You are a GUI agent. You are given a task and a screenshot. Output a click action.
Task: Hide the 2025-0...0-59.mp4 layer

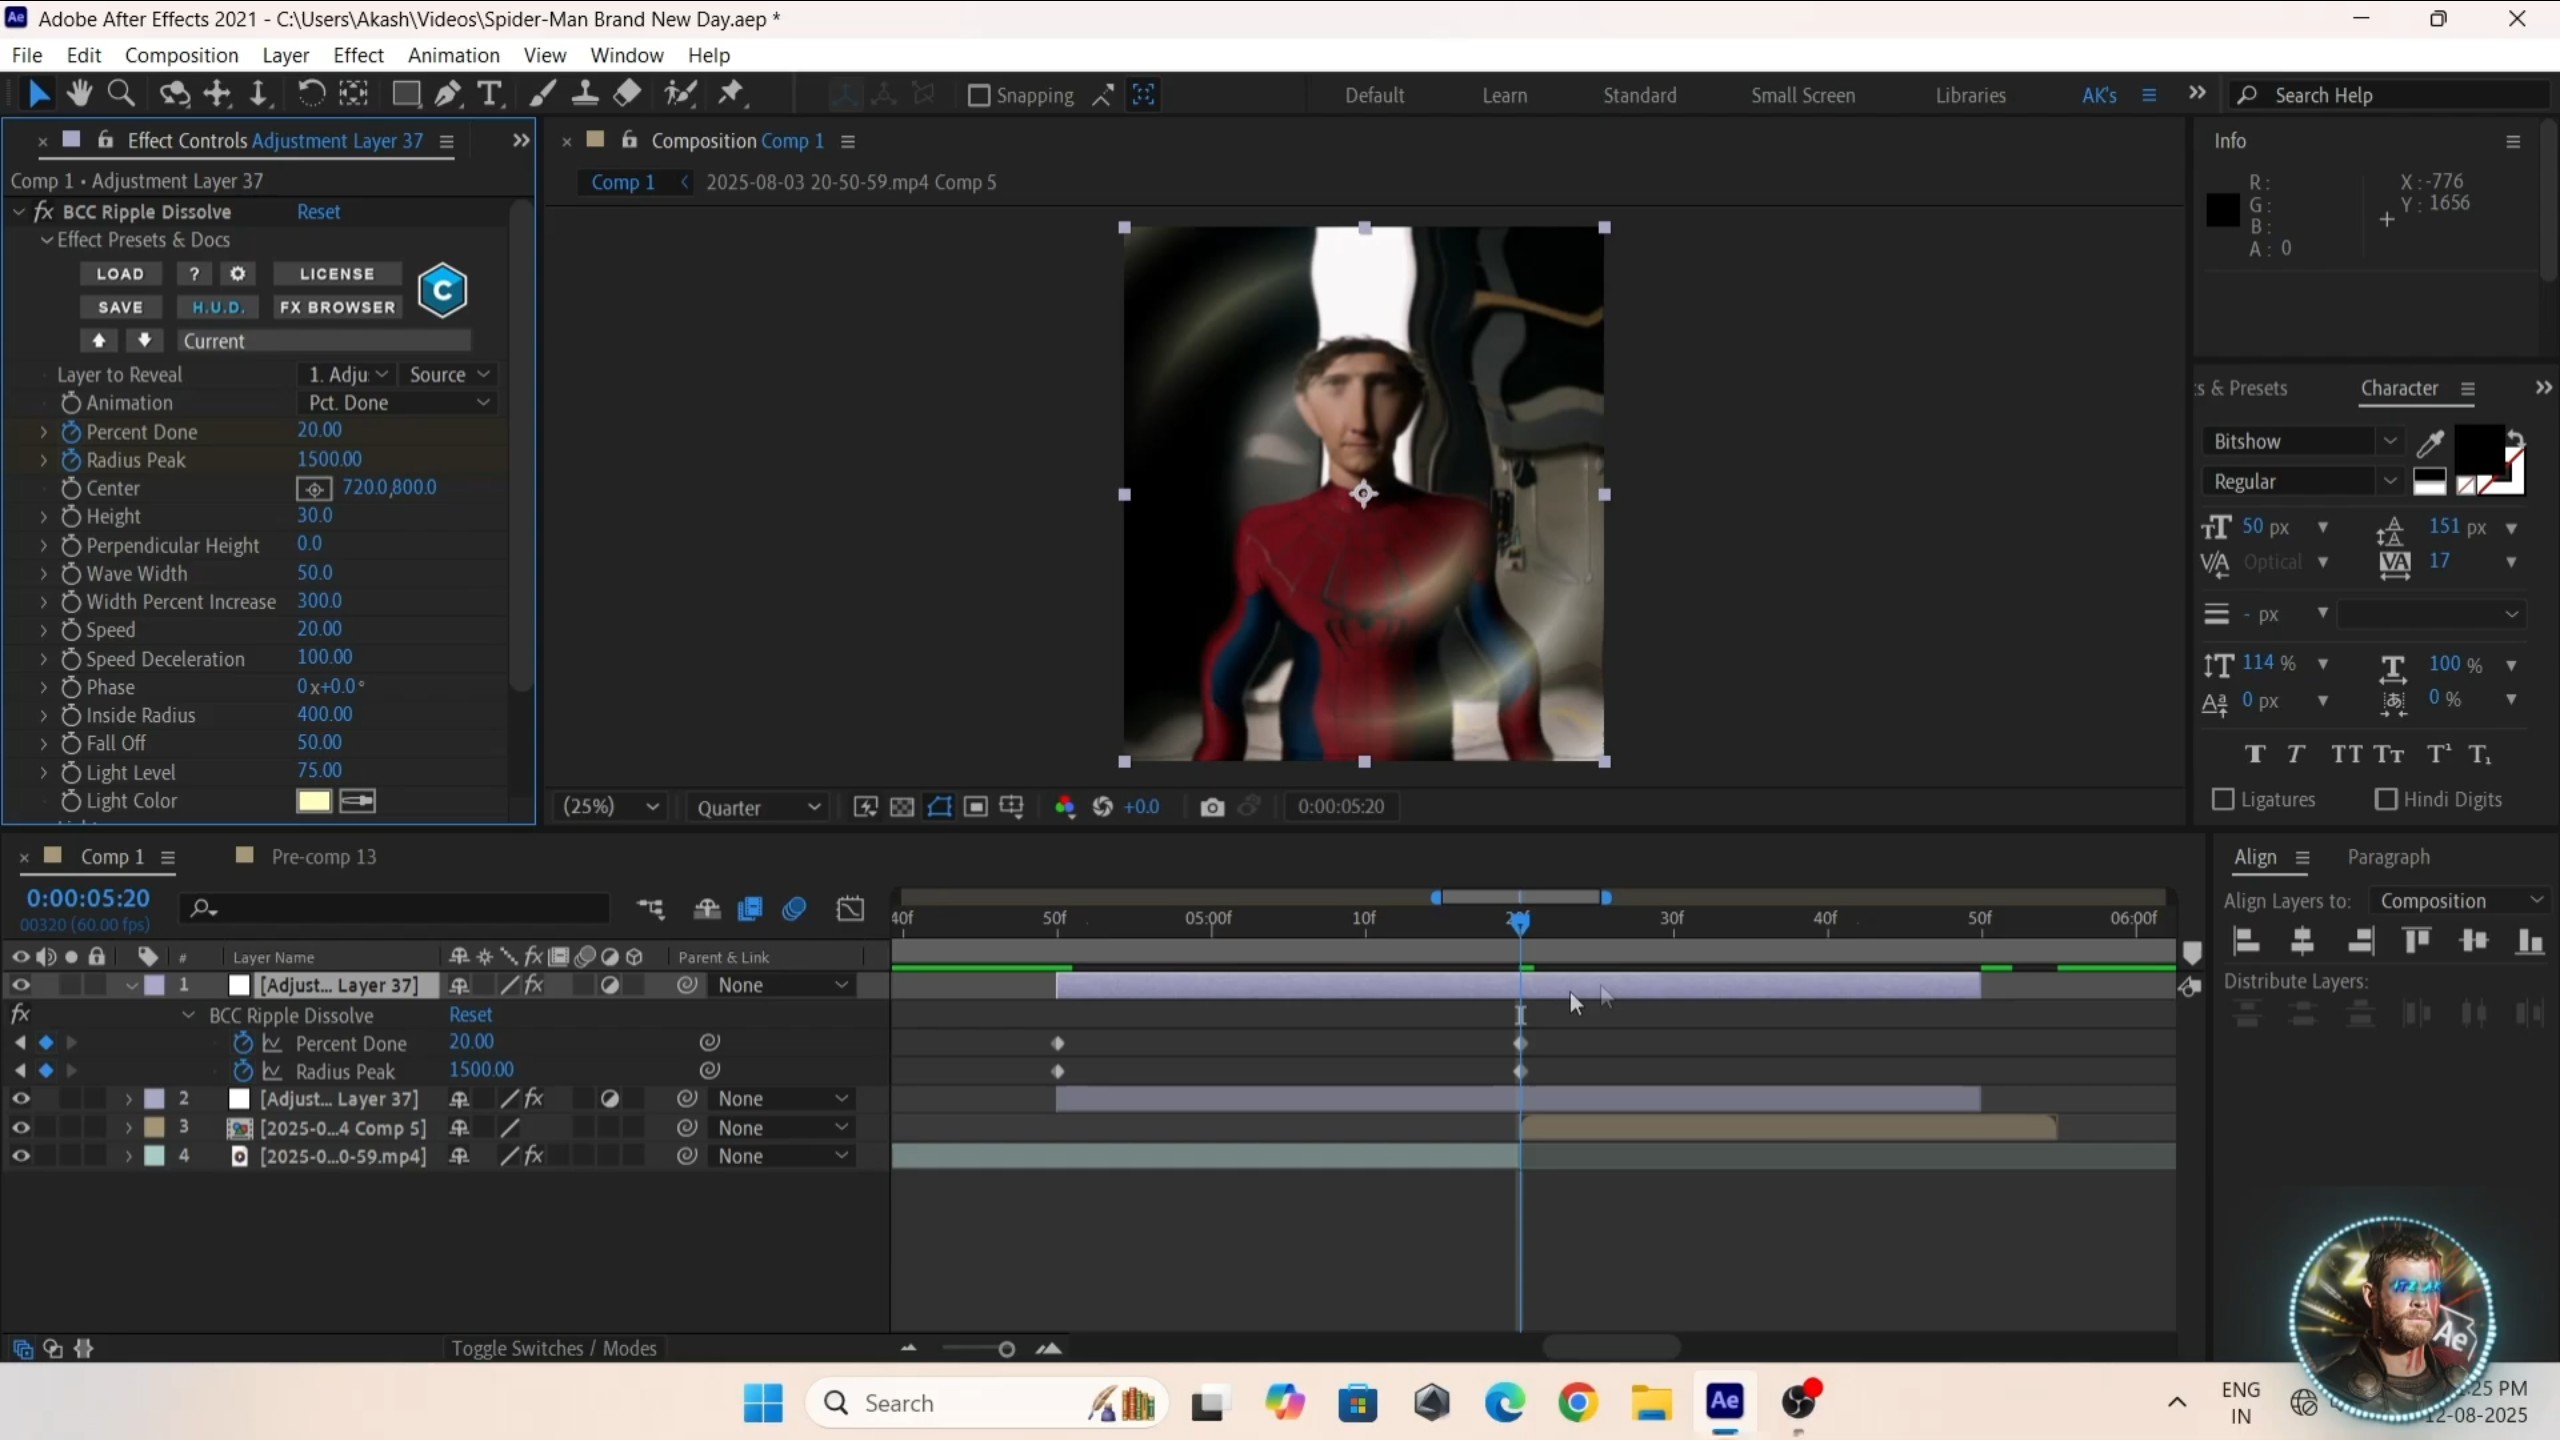[x=20, y=1156]
